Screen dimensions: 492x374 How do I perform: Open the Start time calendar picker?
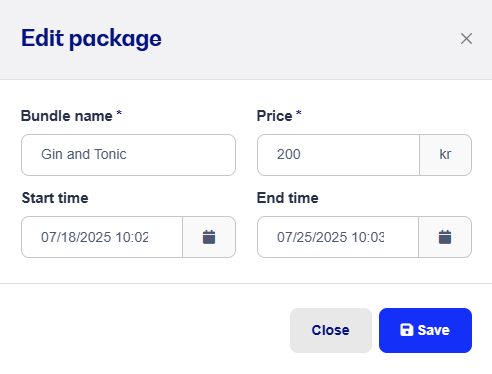click(209, 237)
